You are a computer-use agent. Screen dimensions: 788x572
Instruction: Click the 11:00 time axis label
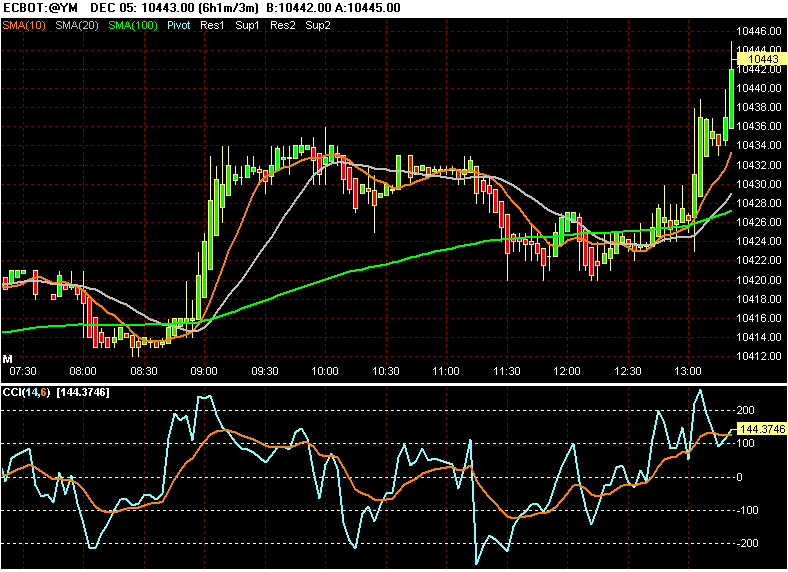pyautogui.click(x=446, y=371)
